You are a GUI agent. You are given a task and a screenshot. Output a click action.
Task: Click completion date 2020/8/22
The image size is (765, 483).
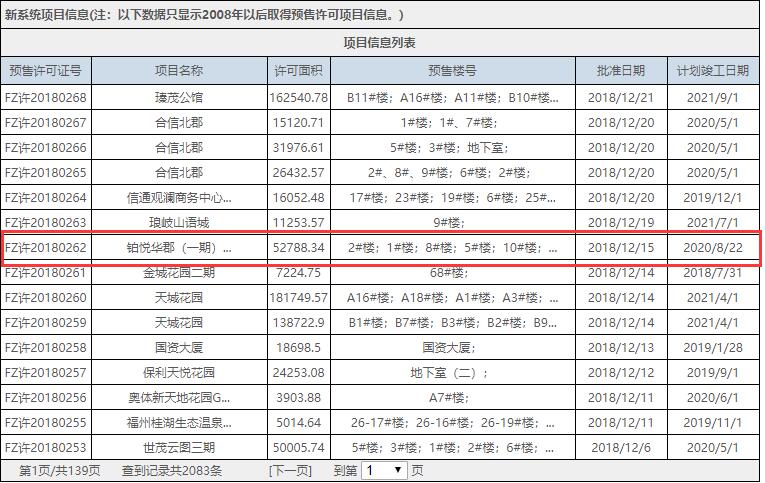click(x=713, y=247)
